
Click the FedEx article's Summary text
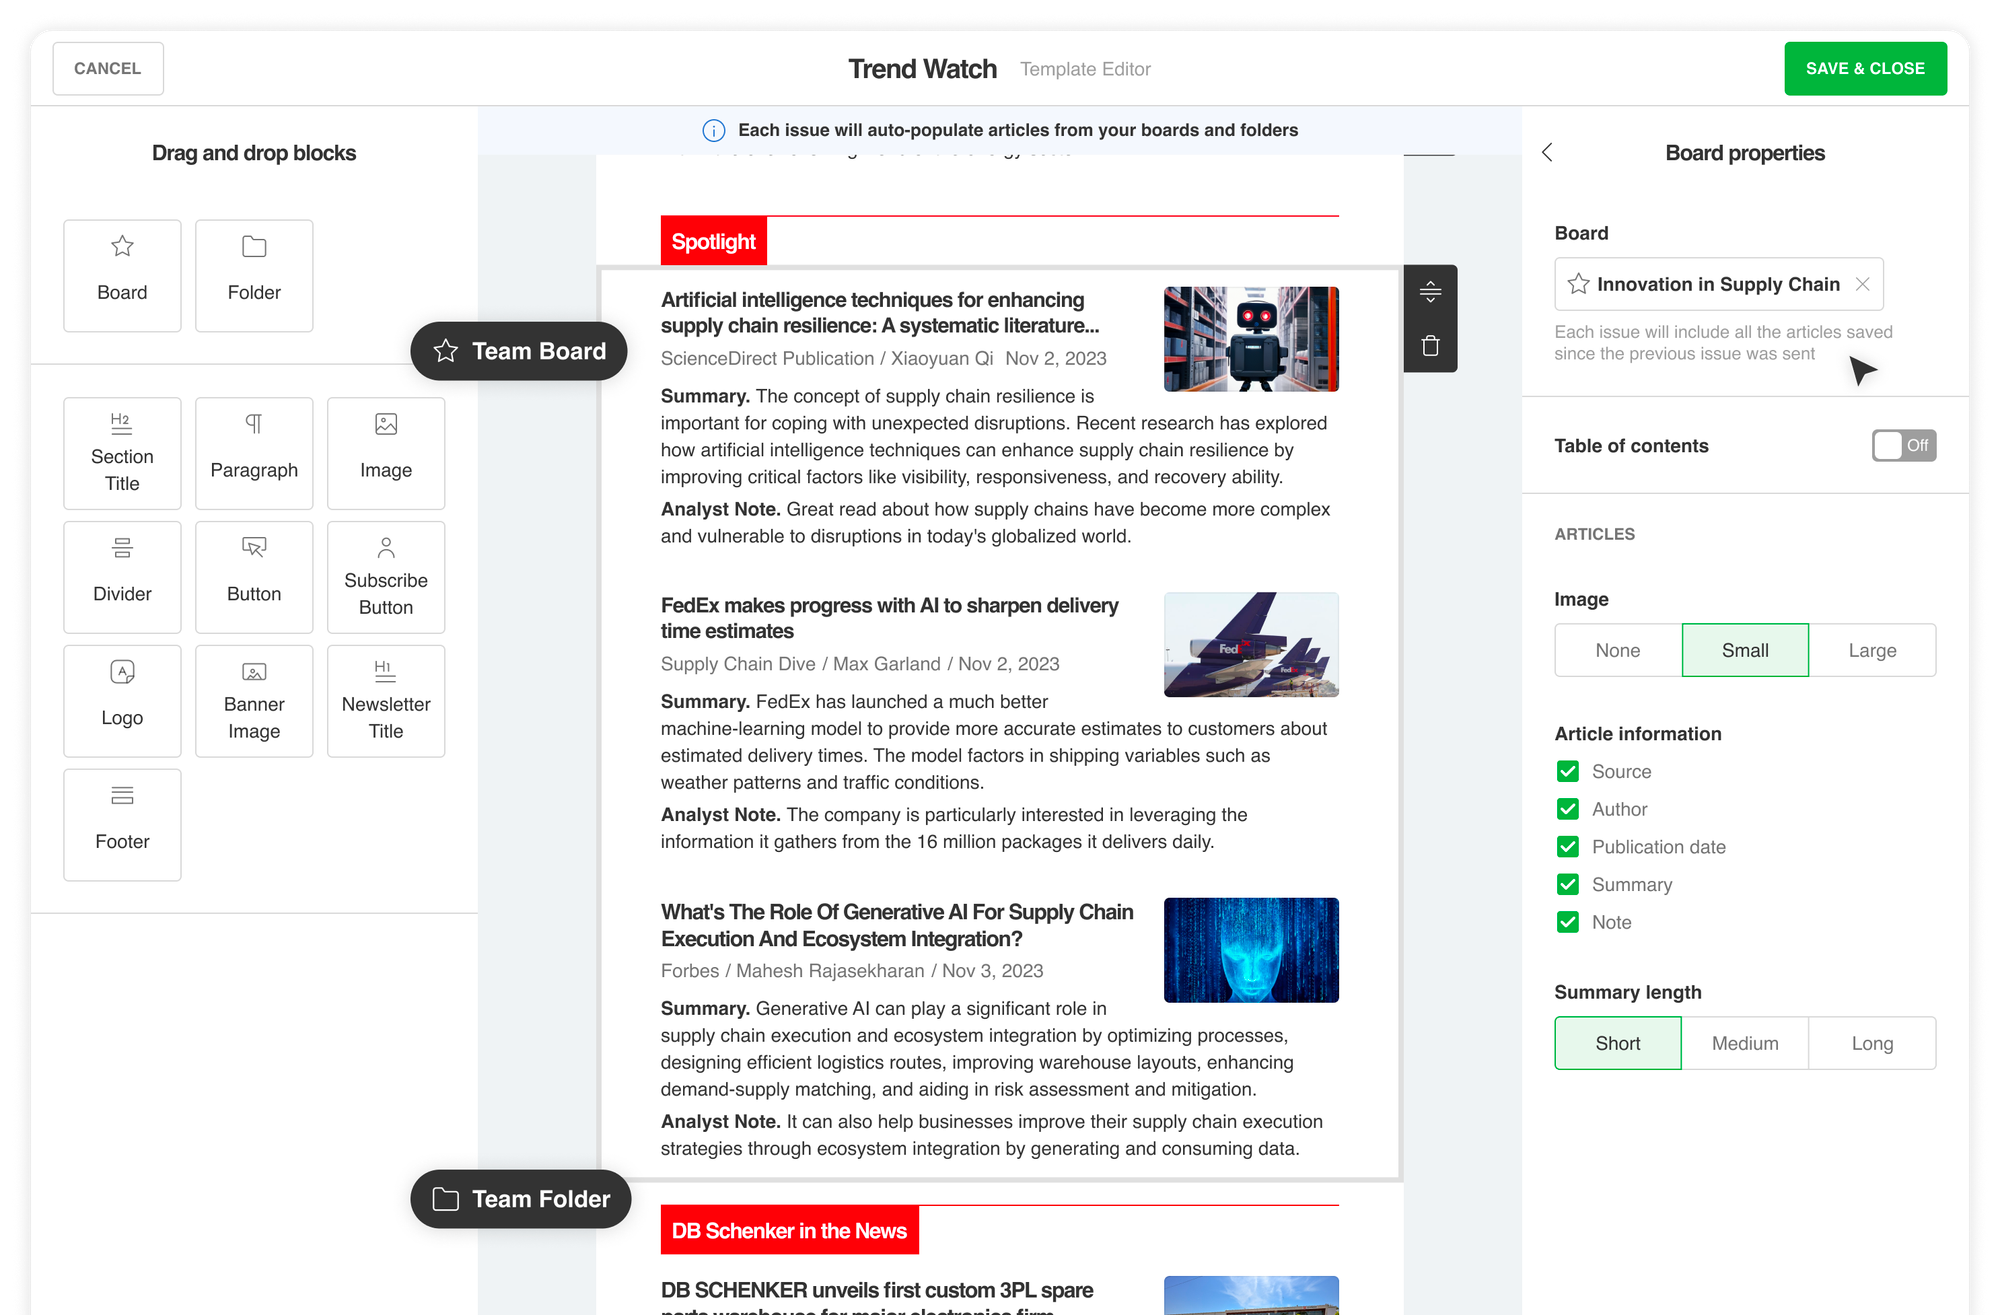[994, 742]
